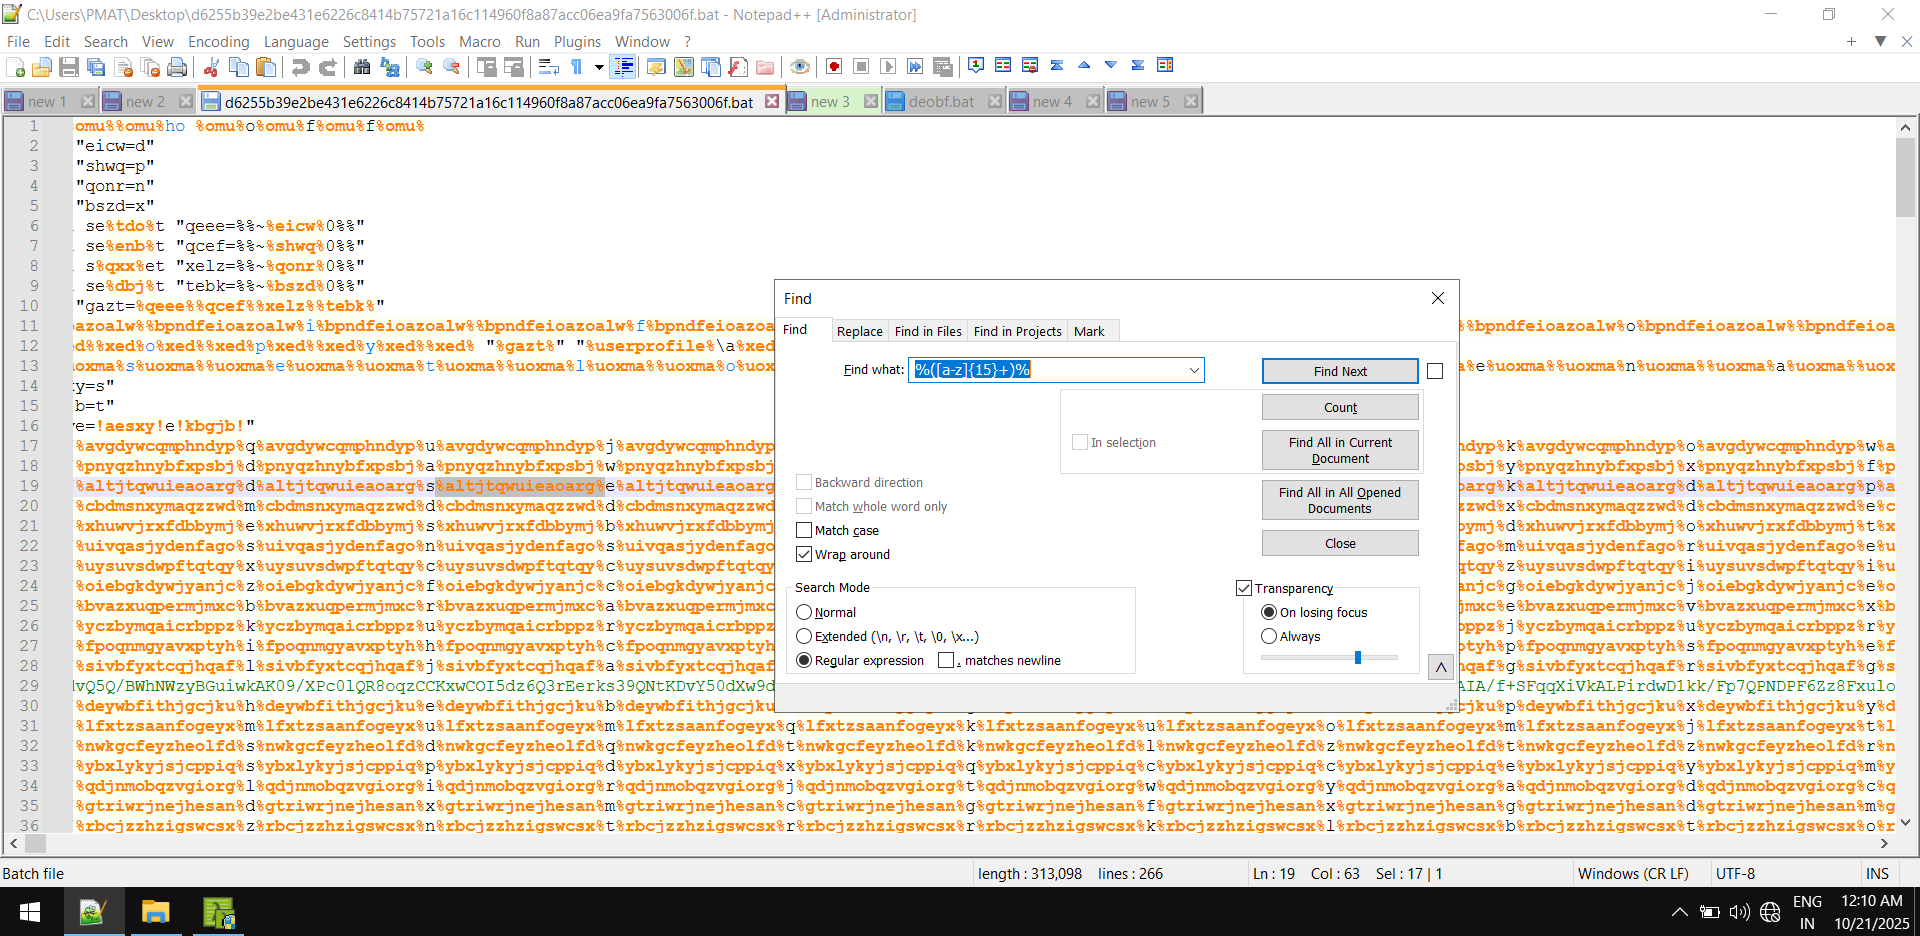Select the Normal search mode radio
Viewport: 1920px width, 936px height.
pos(804,613)
